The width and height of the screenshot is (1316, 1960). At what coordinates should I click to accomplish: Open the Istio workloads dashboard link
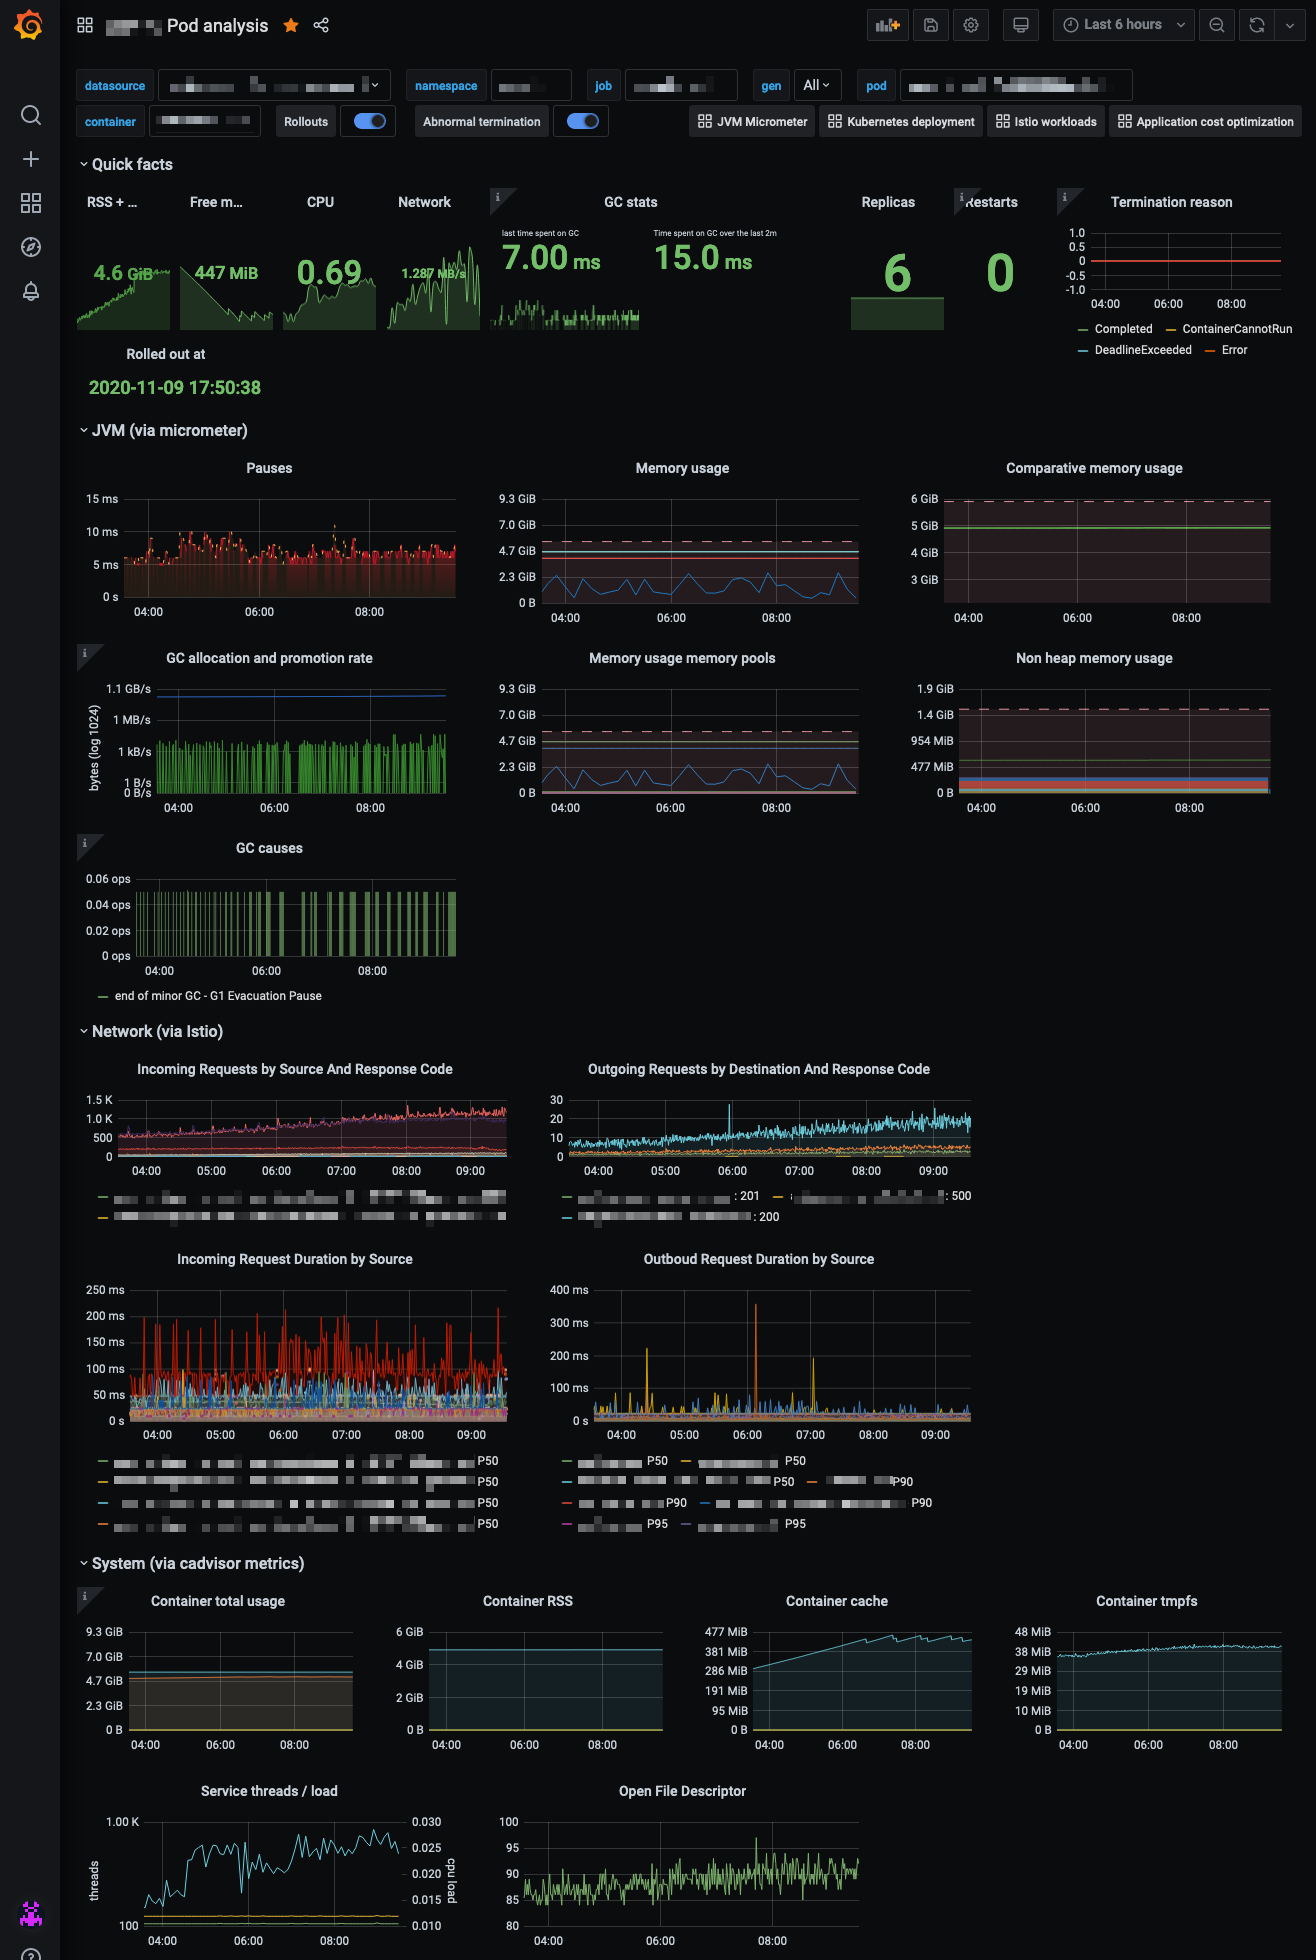[x=1046, y=122]
